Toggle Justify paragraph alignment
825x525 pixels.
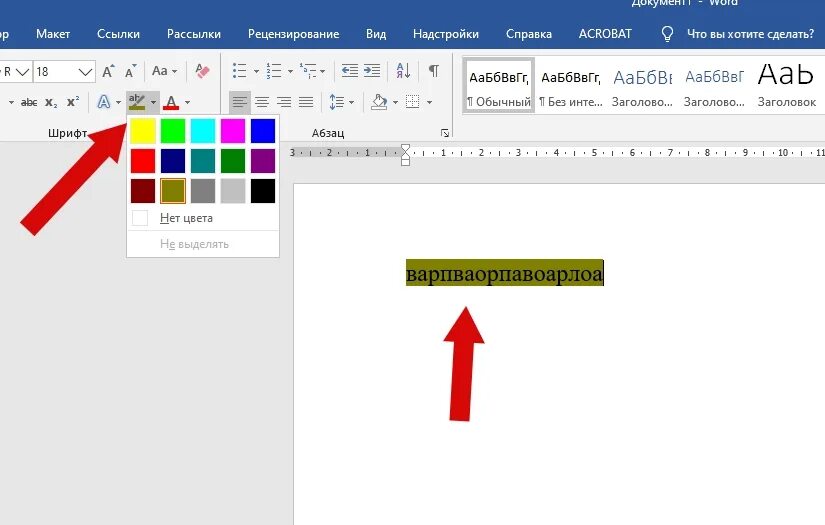306,102
